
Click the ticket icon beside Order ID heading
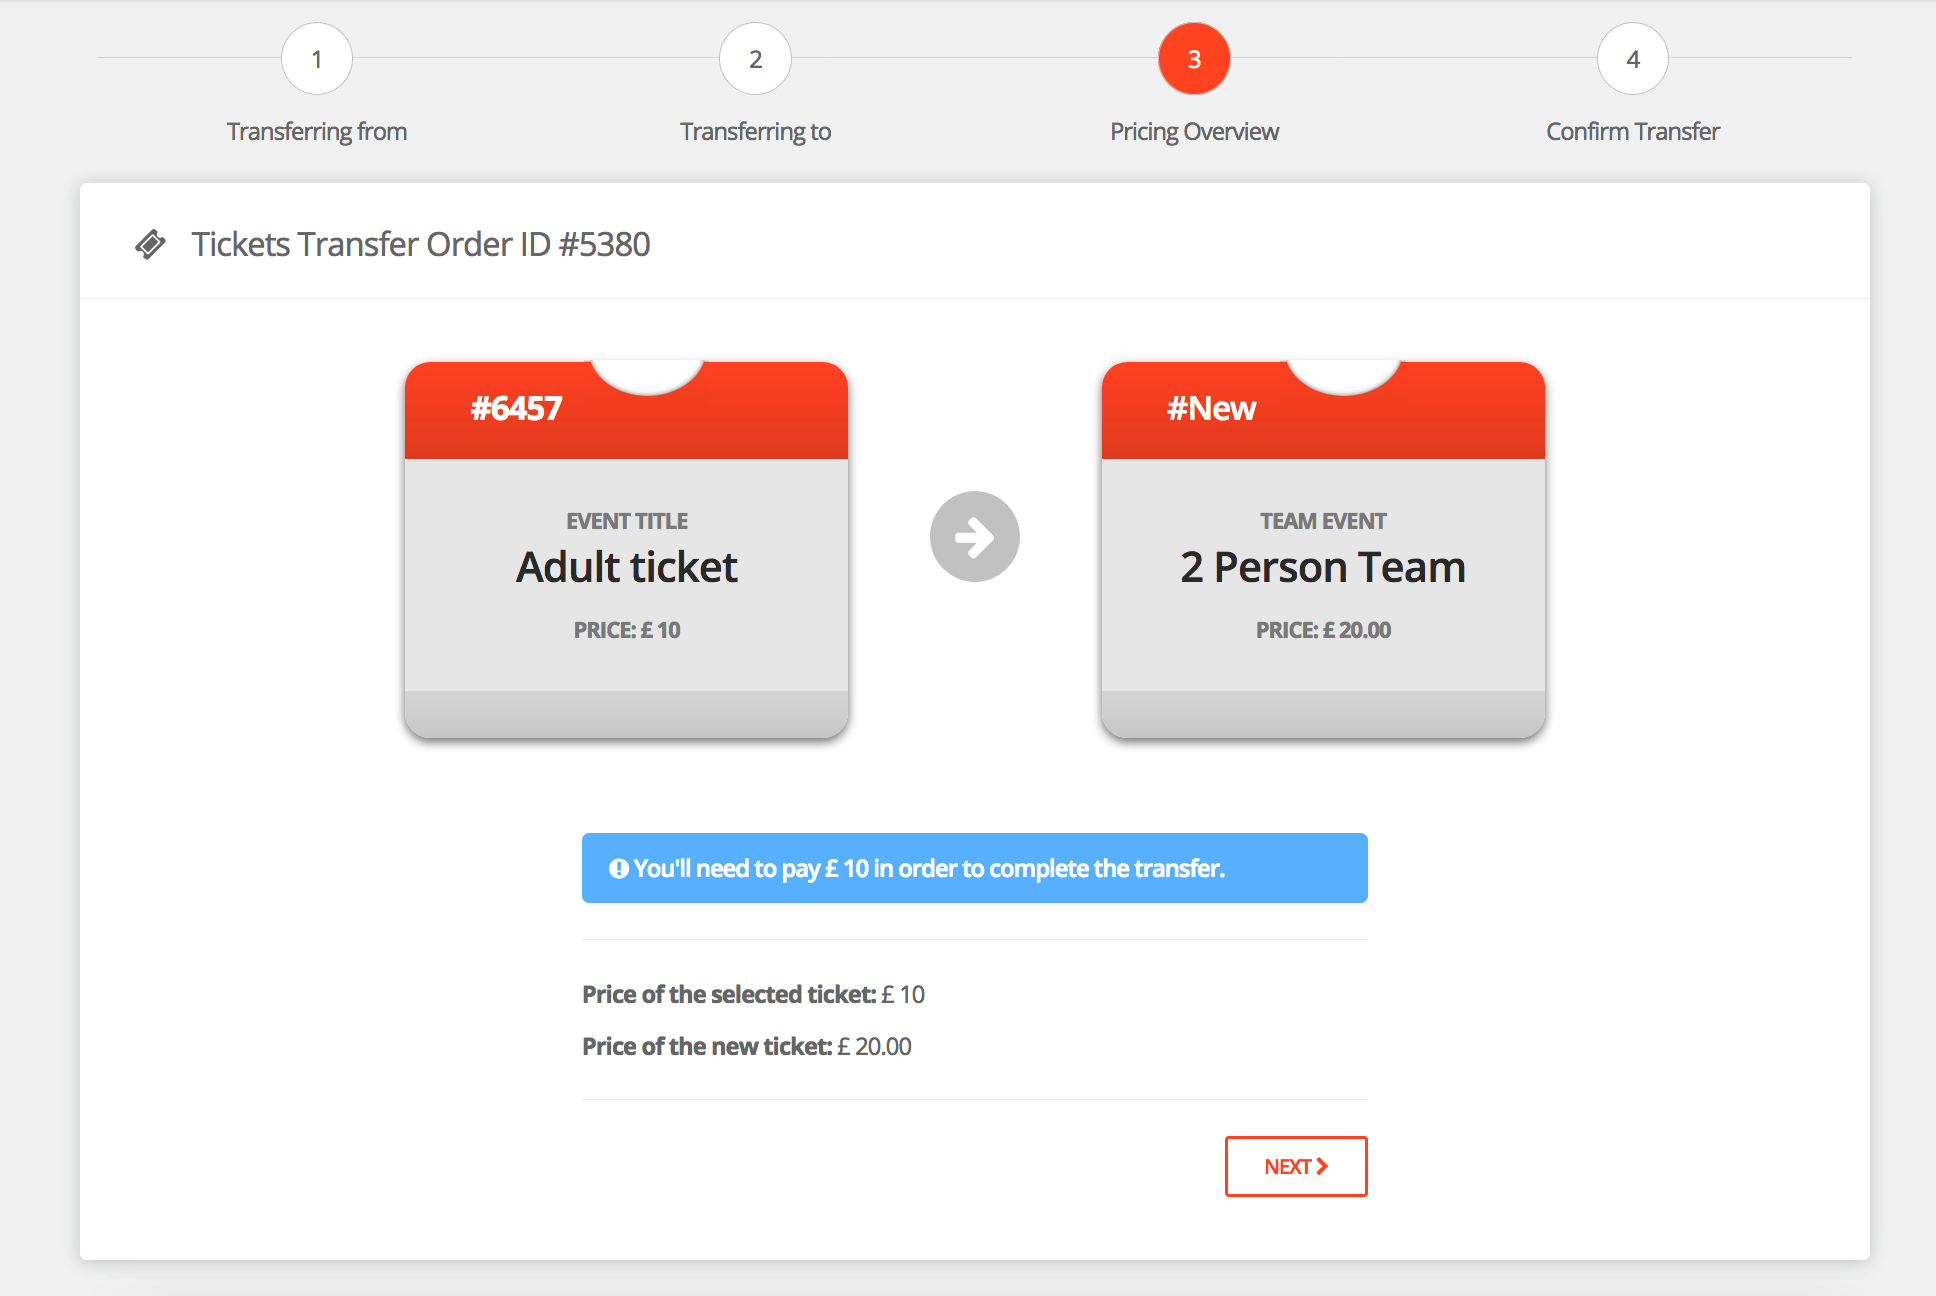[150, 245]
